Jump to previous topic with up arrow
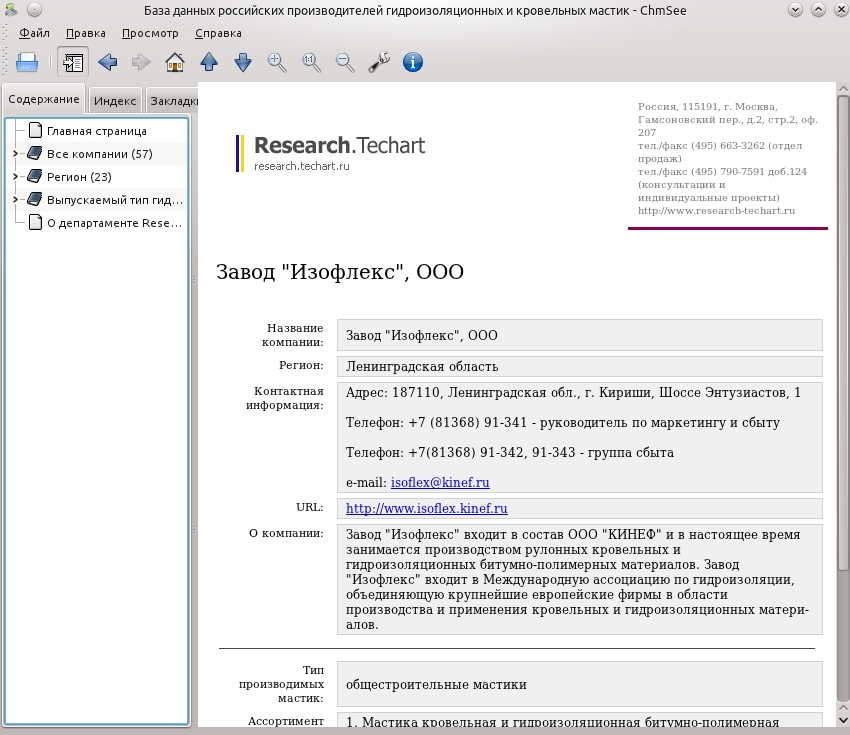The height and width of the screenshot is (735, 850). pos(209,62)
